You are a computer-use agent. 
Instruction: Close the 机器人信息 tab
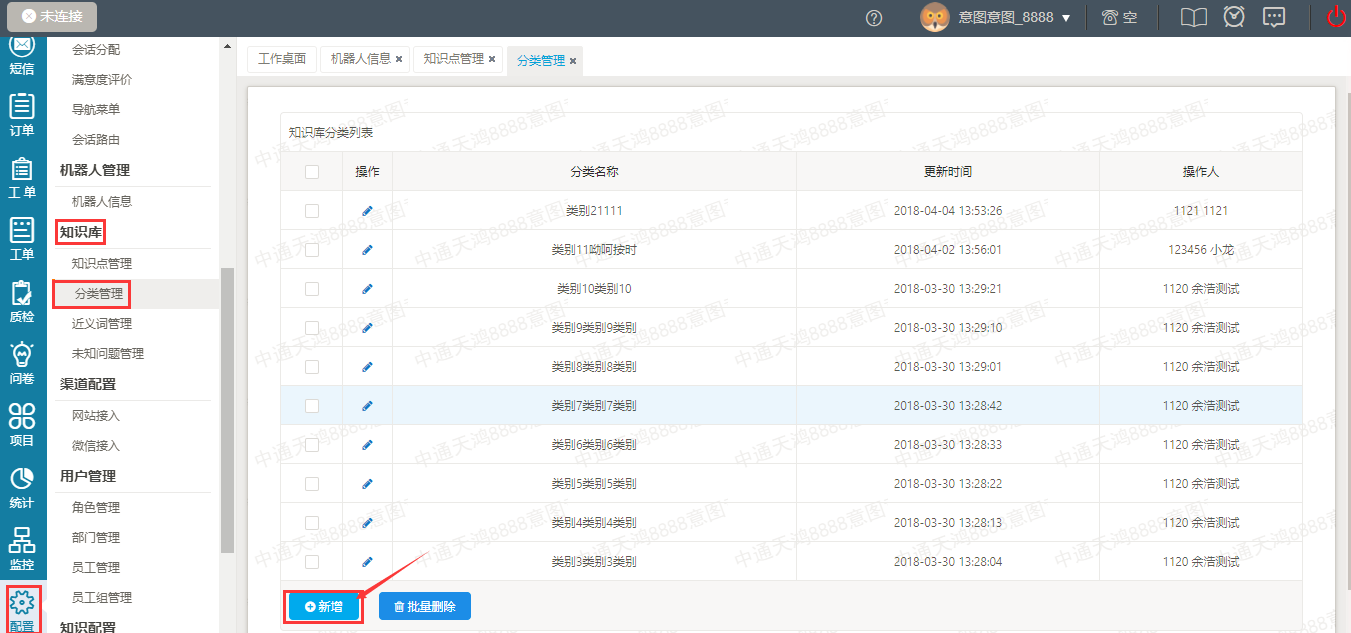pyautogui.click(x=399, y=59)
